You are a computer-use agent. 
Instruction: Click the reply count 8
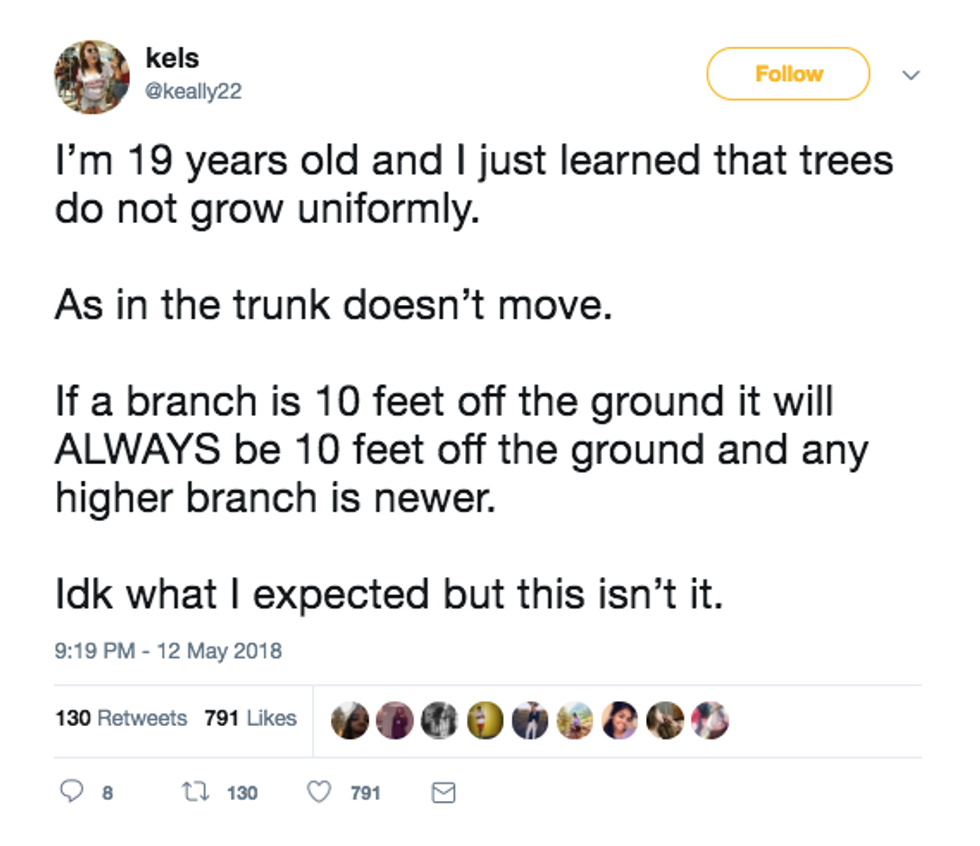(108, 793)
